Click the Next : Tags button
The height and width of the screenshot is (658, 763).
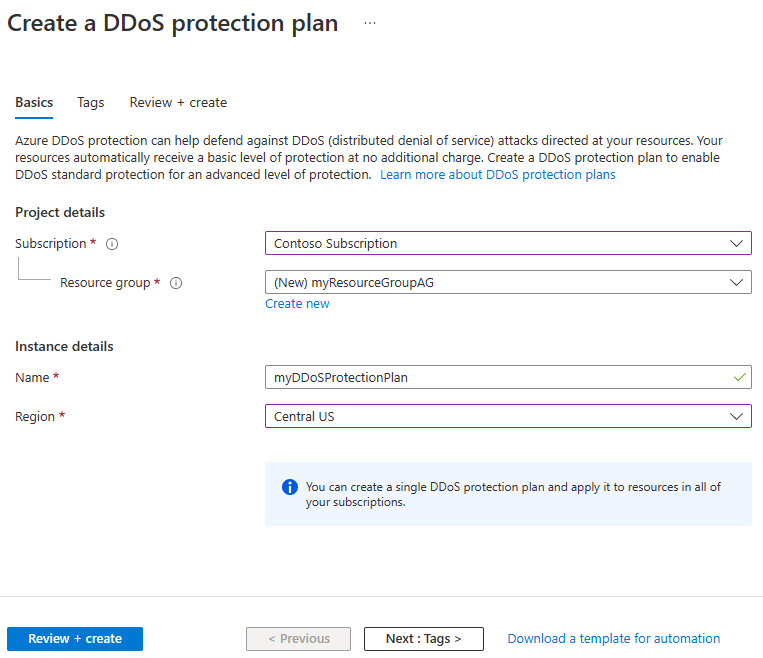pyautogui.click(x=423, y=639)
